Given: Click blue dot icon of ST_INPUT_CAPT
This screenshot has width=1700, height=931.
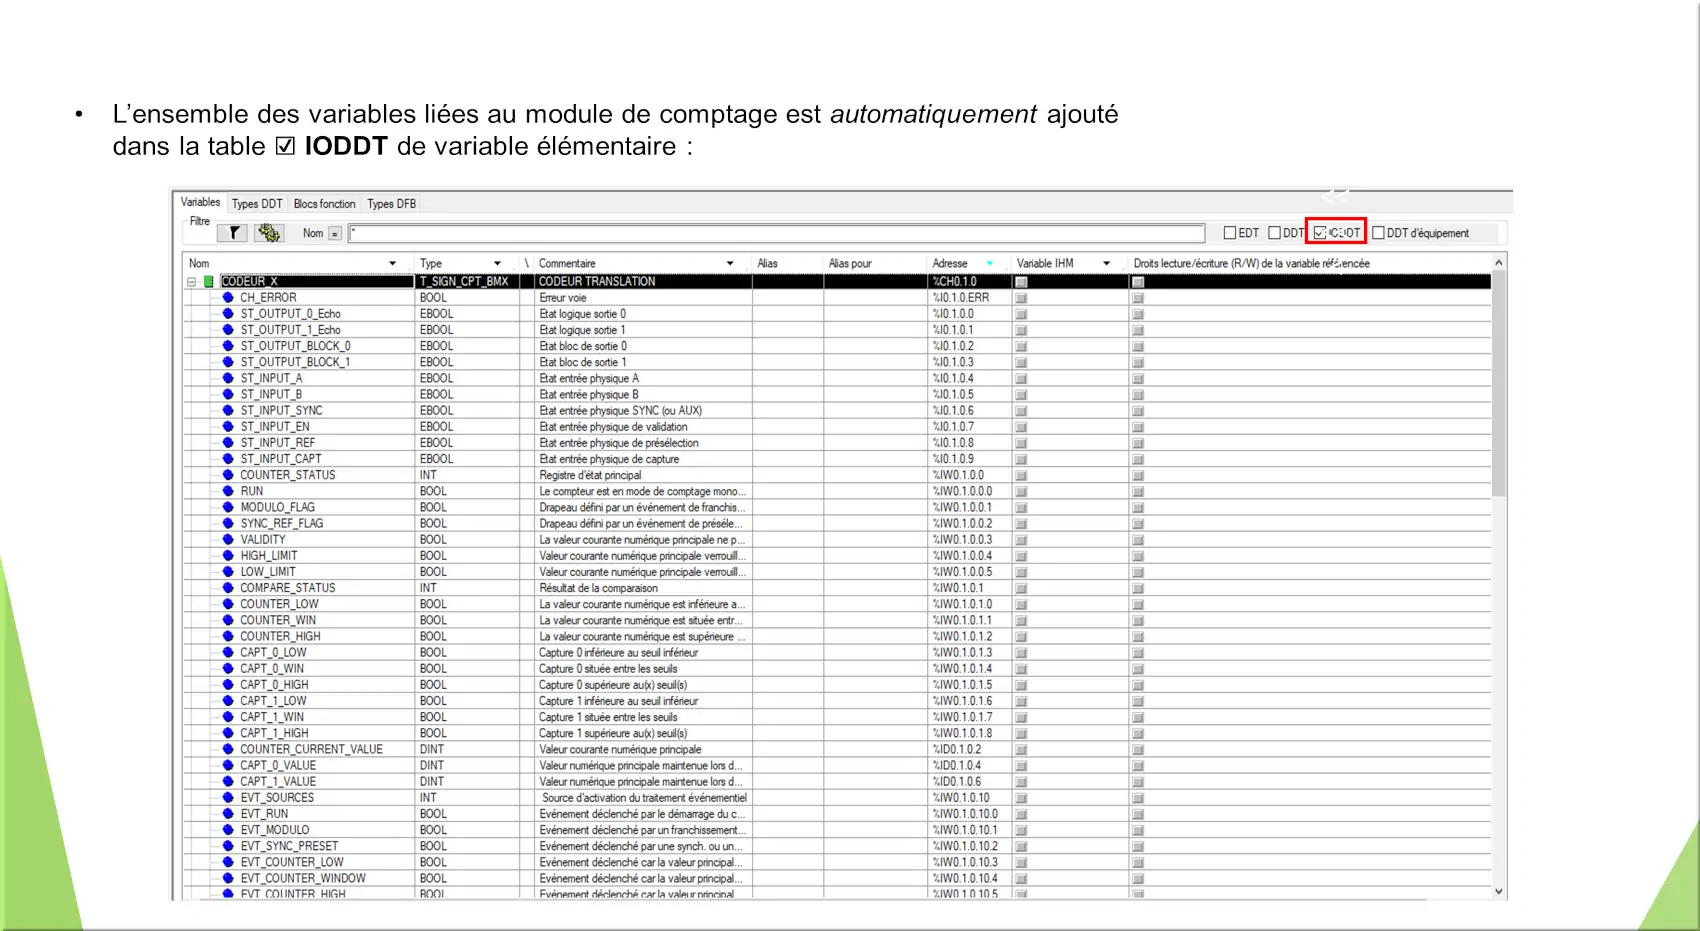Looking at the screenshot, I should click(228, 459).
